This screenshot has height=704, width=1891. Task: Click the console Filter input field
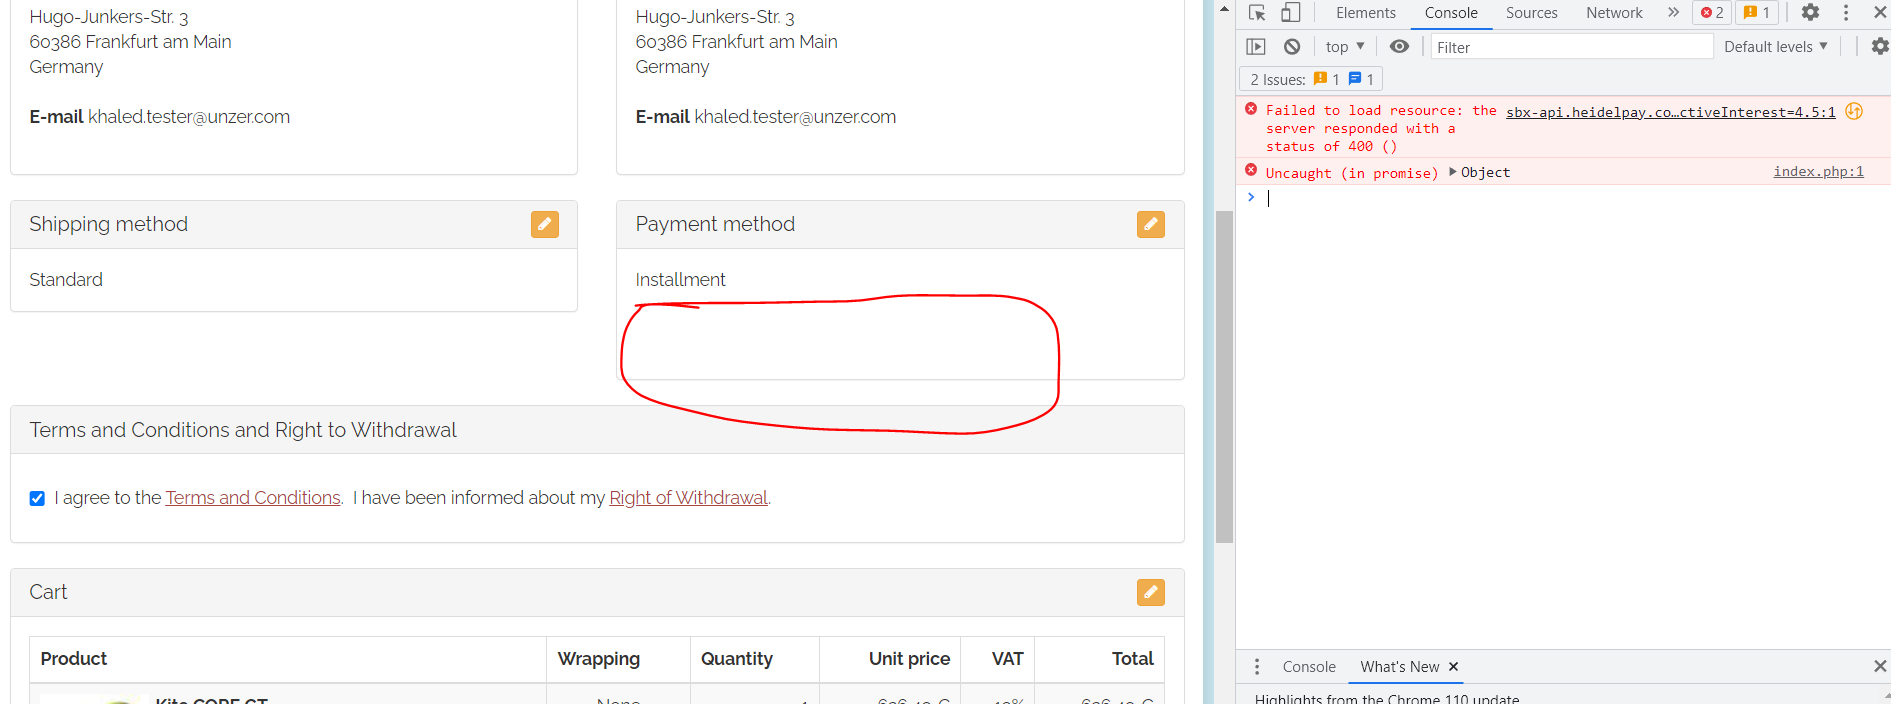coord(1570,47)
